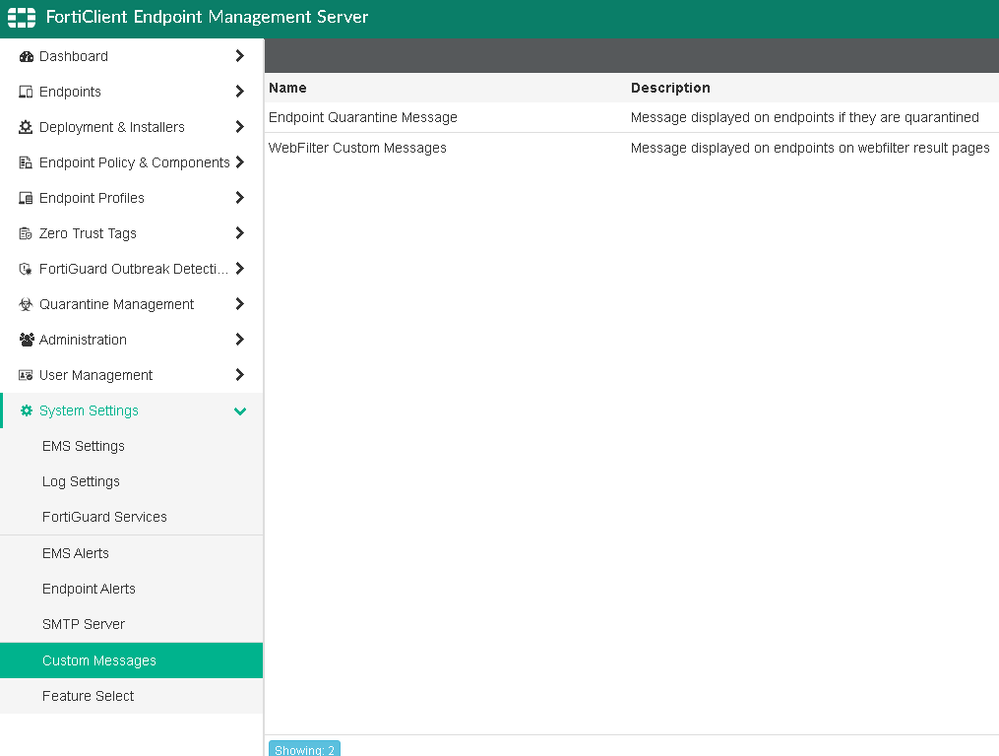This screenshot has height=756, width=999.
Task: Expand the Endpoints menu chevron
Action: point(240,92)
